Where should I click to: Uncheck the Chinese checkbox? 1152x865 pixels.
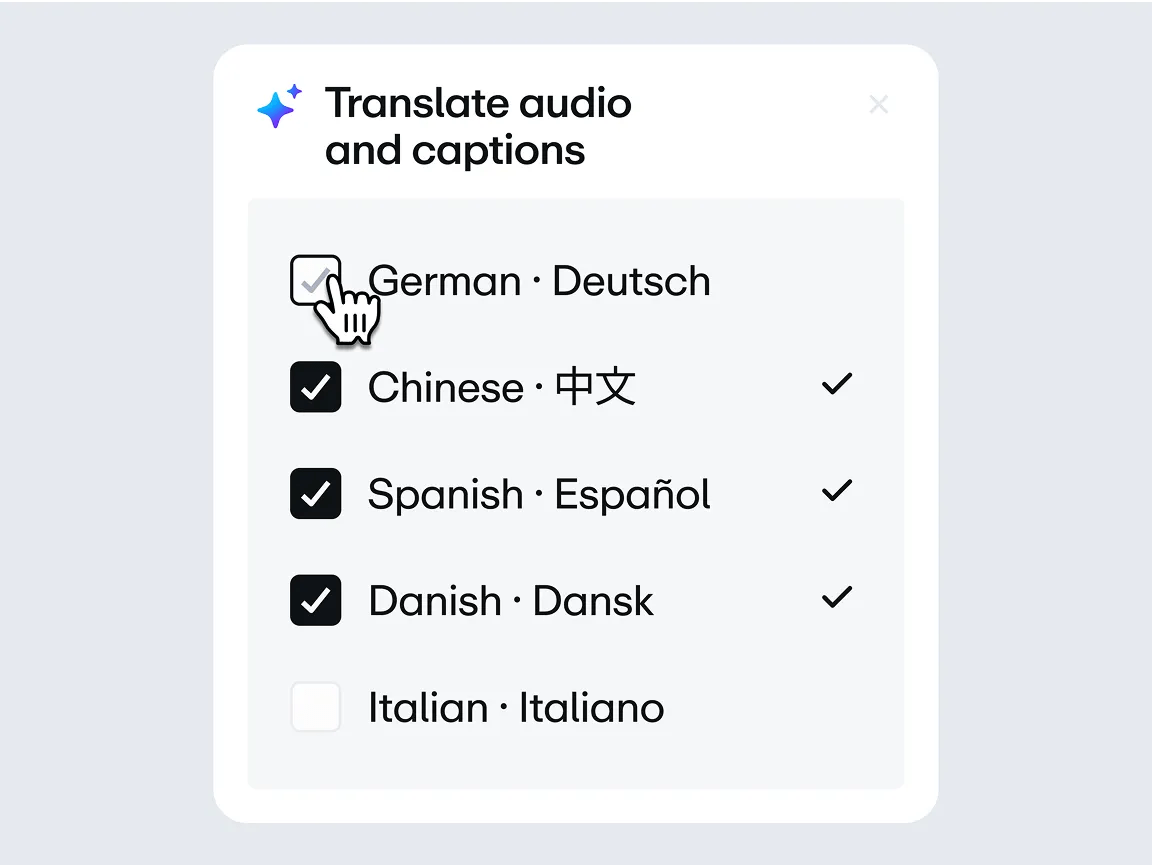[316, 387]
